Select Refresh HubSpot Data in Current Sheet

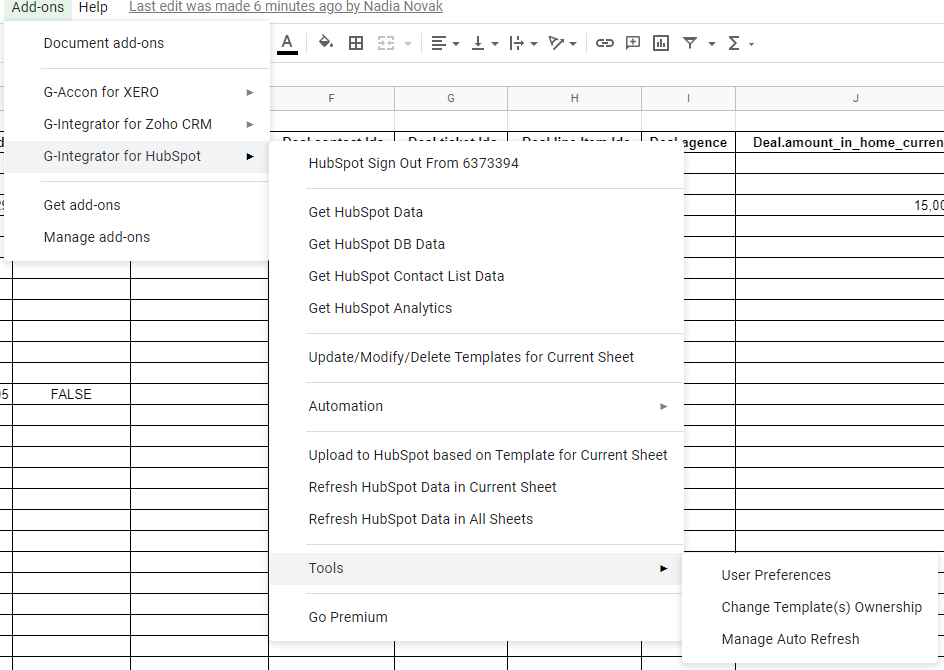click(x=476, y=487)
